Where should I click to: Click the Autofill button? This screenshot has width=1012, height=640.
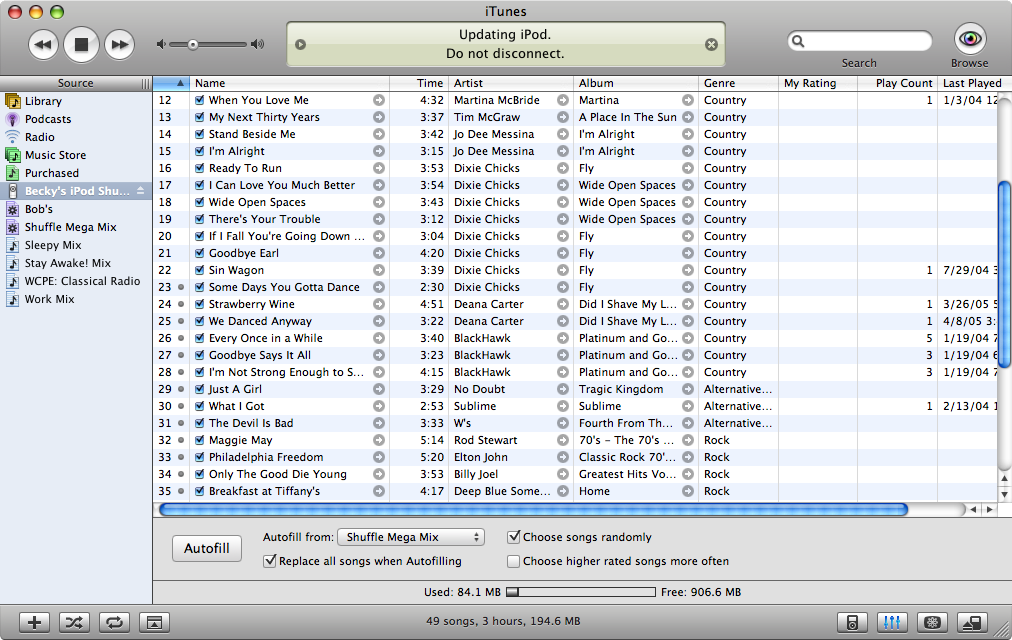pos(207,548)
